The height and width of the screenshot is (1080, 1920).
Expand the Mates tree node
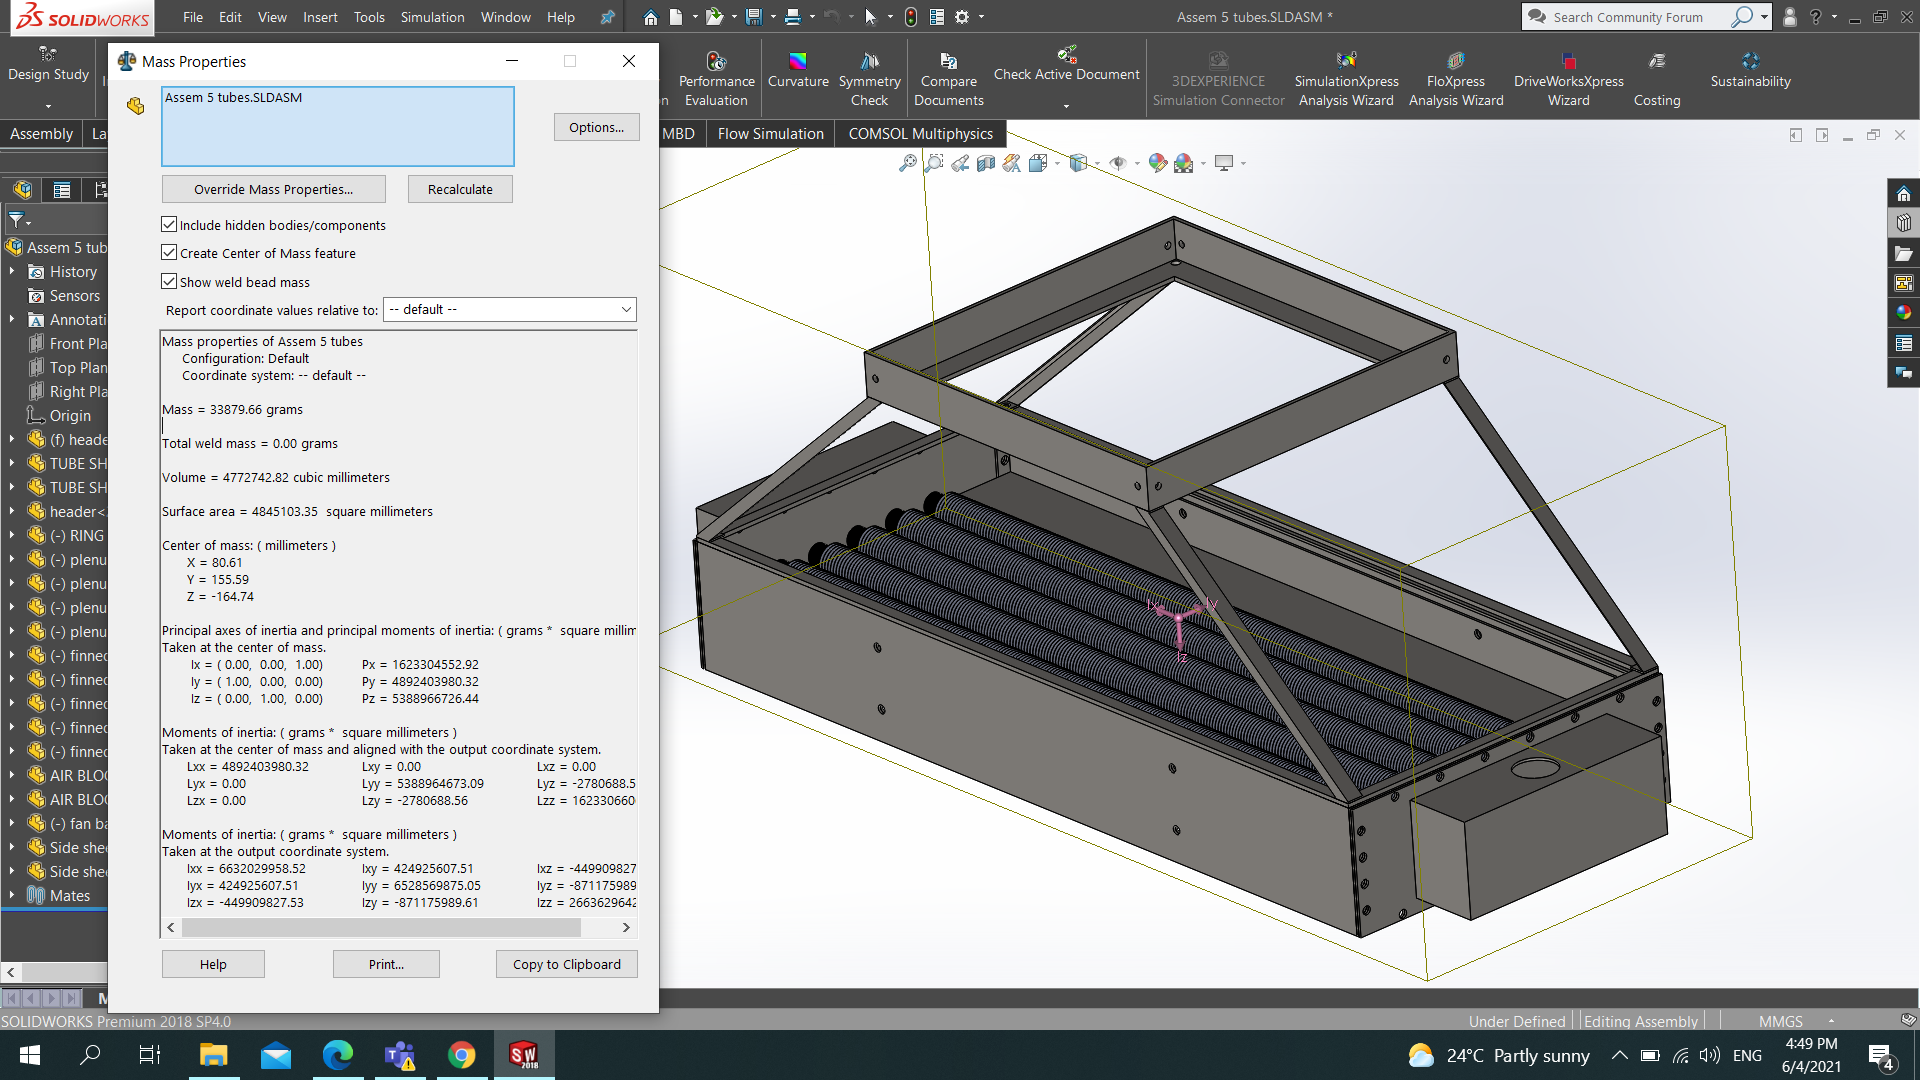[12, 896]
